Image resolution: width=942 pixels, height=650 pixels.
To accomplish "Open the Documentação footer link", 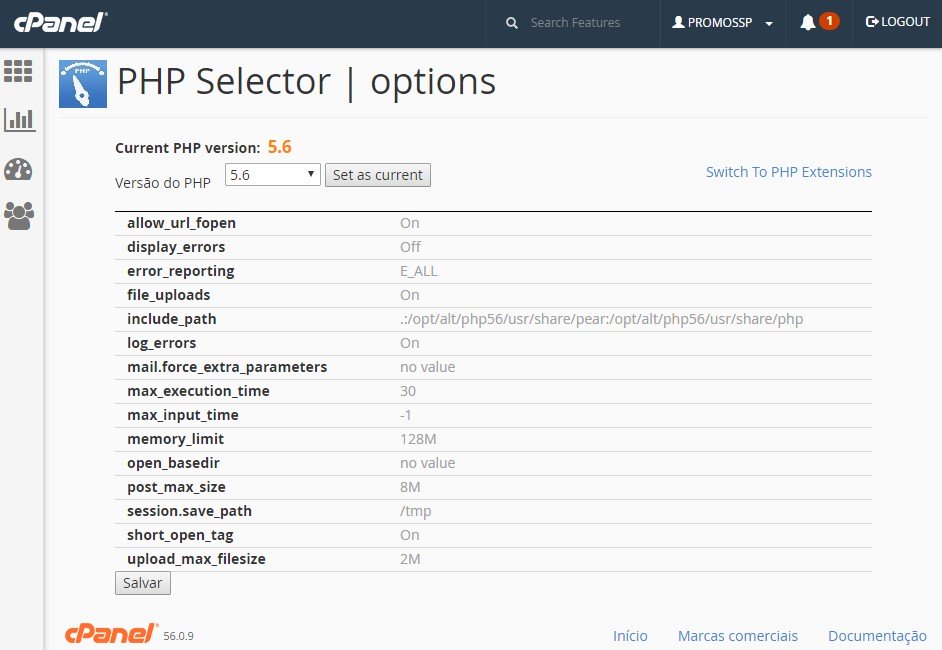I will [877, 636].
